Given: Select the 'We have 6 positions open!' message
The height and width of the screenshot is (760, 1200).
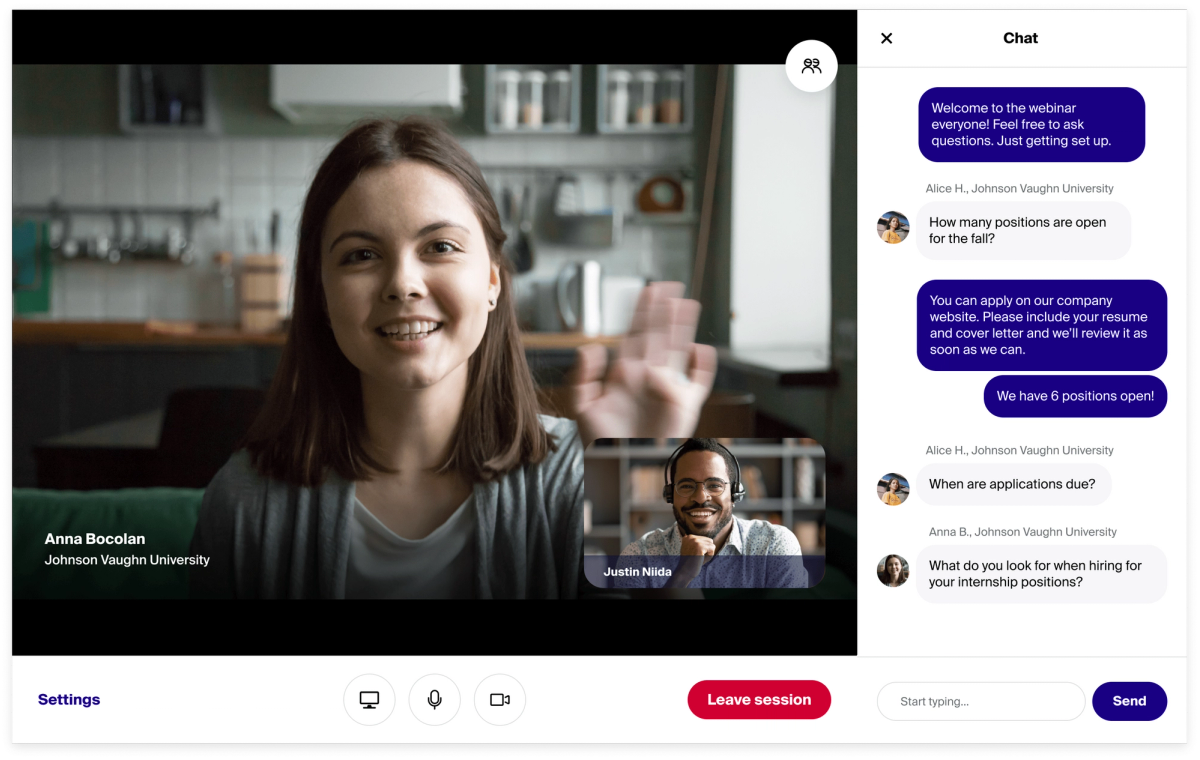Looking at the screenshot, I should point(1075,396).
